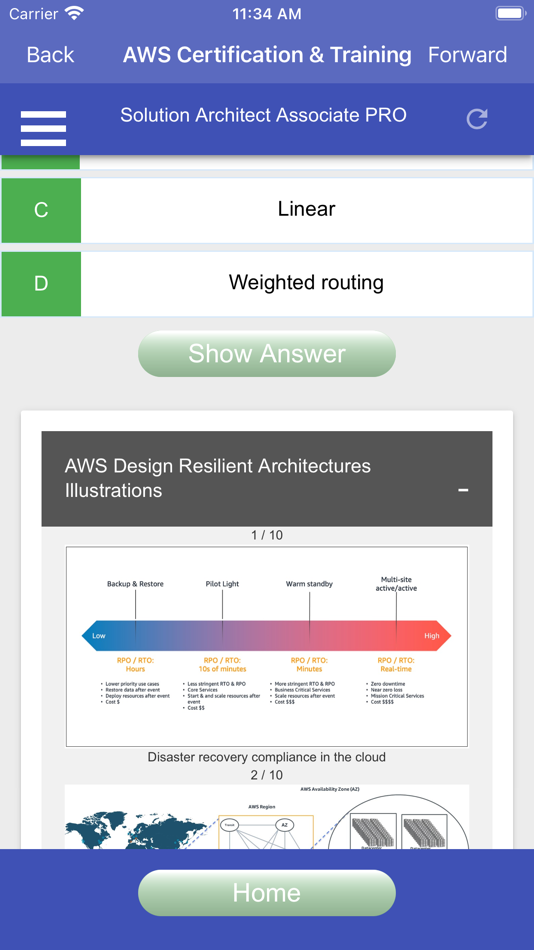This screenshot has width=534, height=950.
Task: Tap the Wi-Fi status icon
Action: click(75, 13)
